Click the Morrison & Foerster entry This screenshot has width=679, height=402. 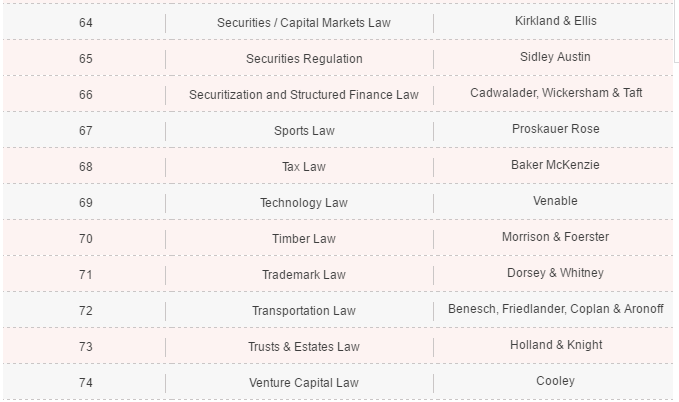(555, 237)
